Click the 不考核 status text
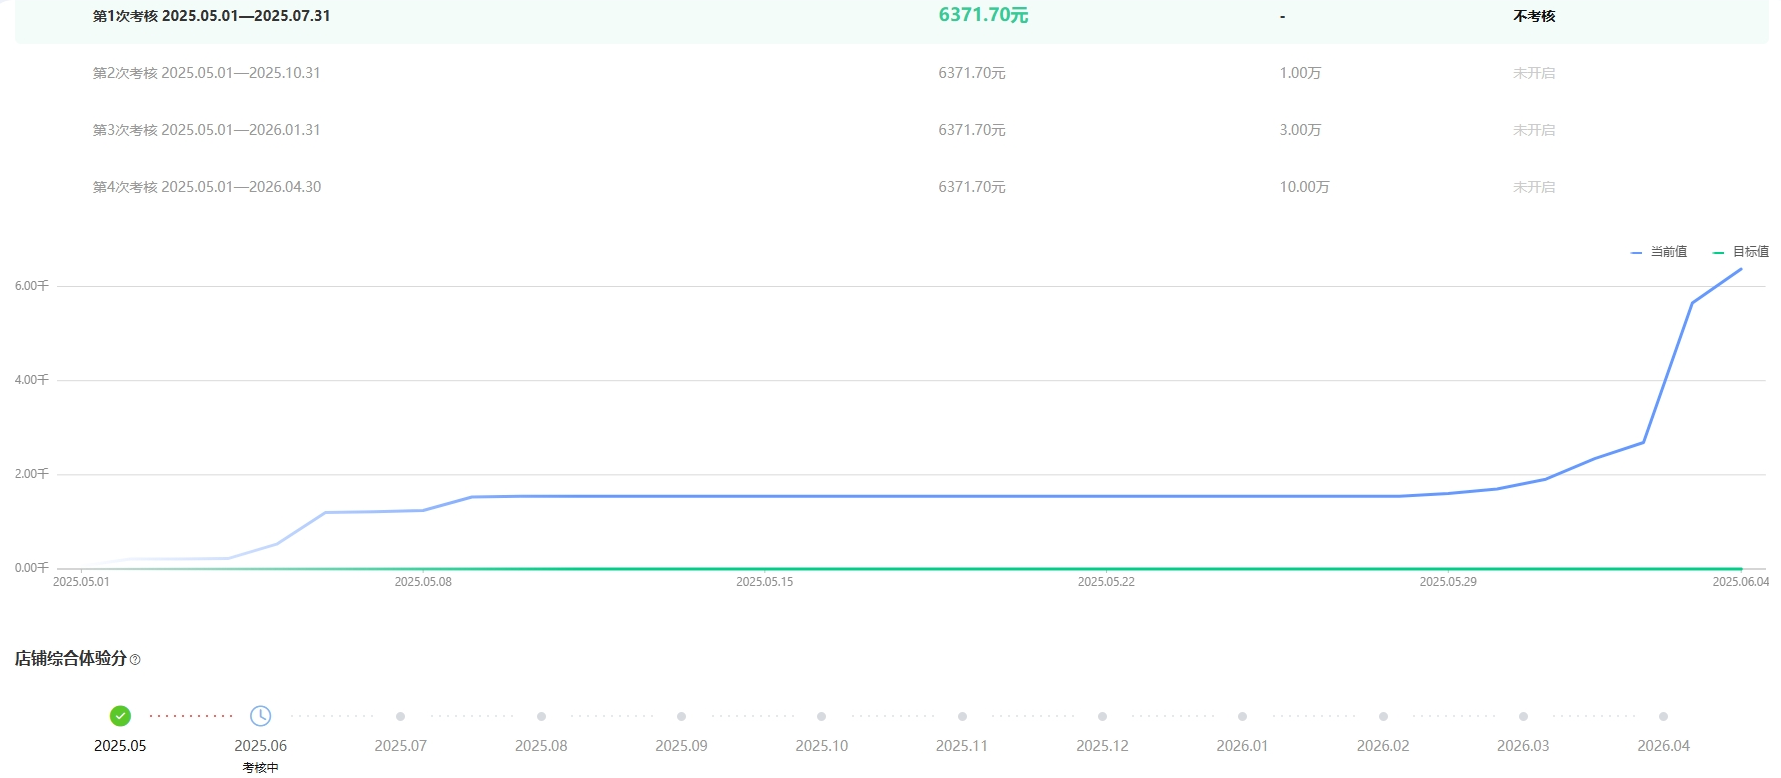Screen dimensions: 1781x778 point(1534,16)
